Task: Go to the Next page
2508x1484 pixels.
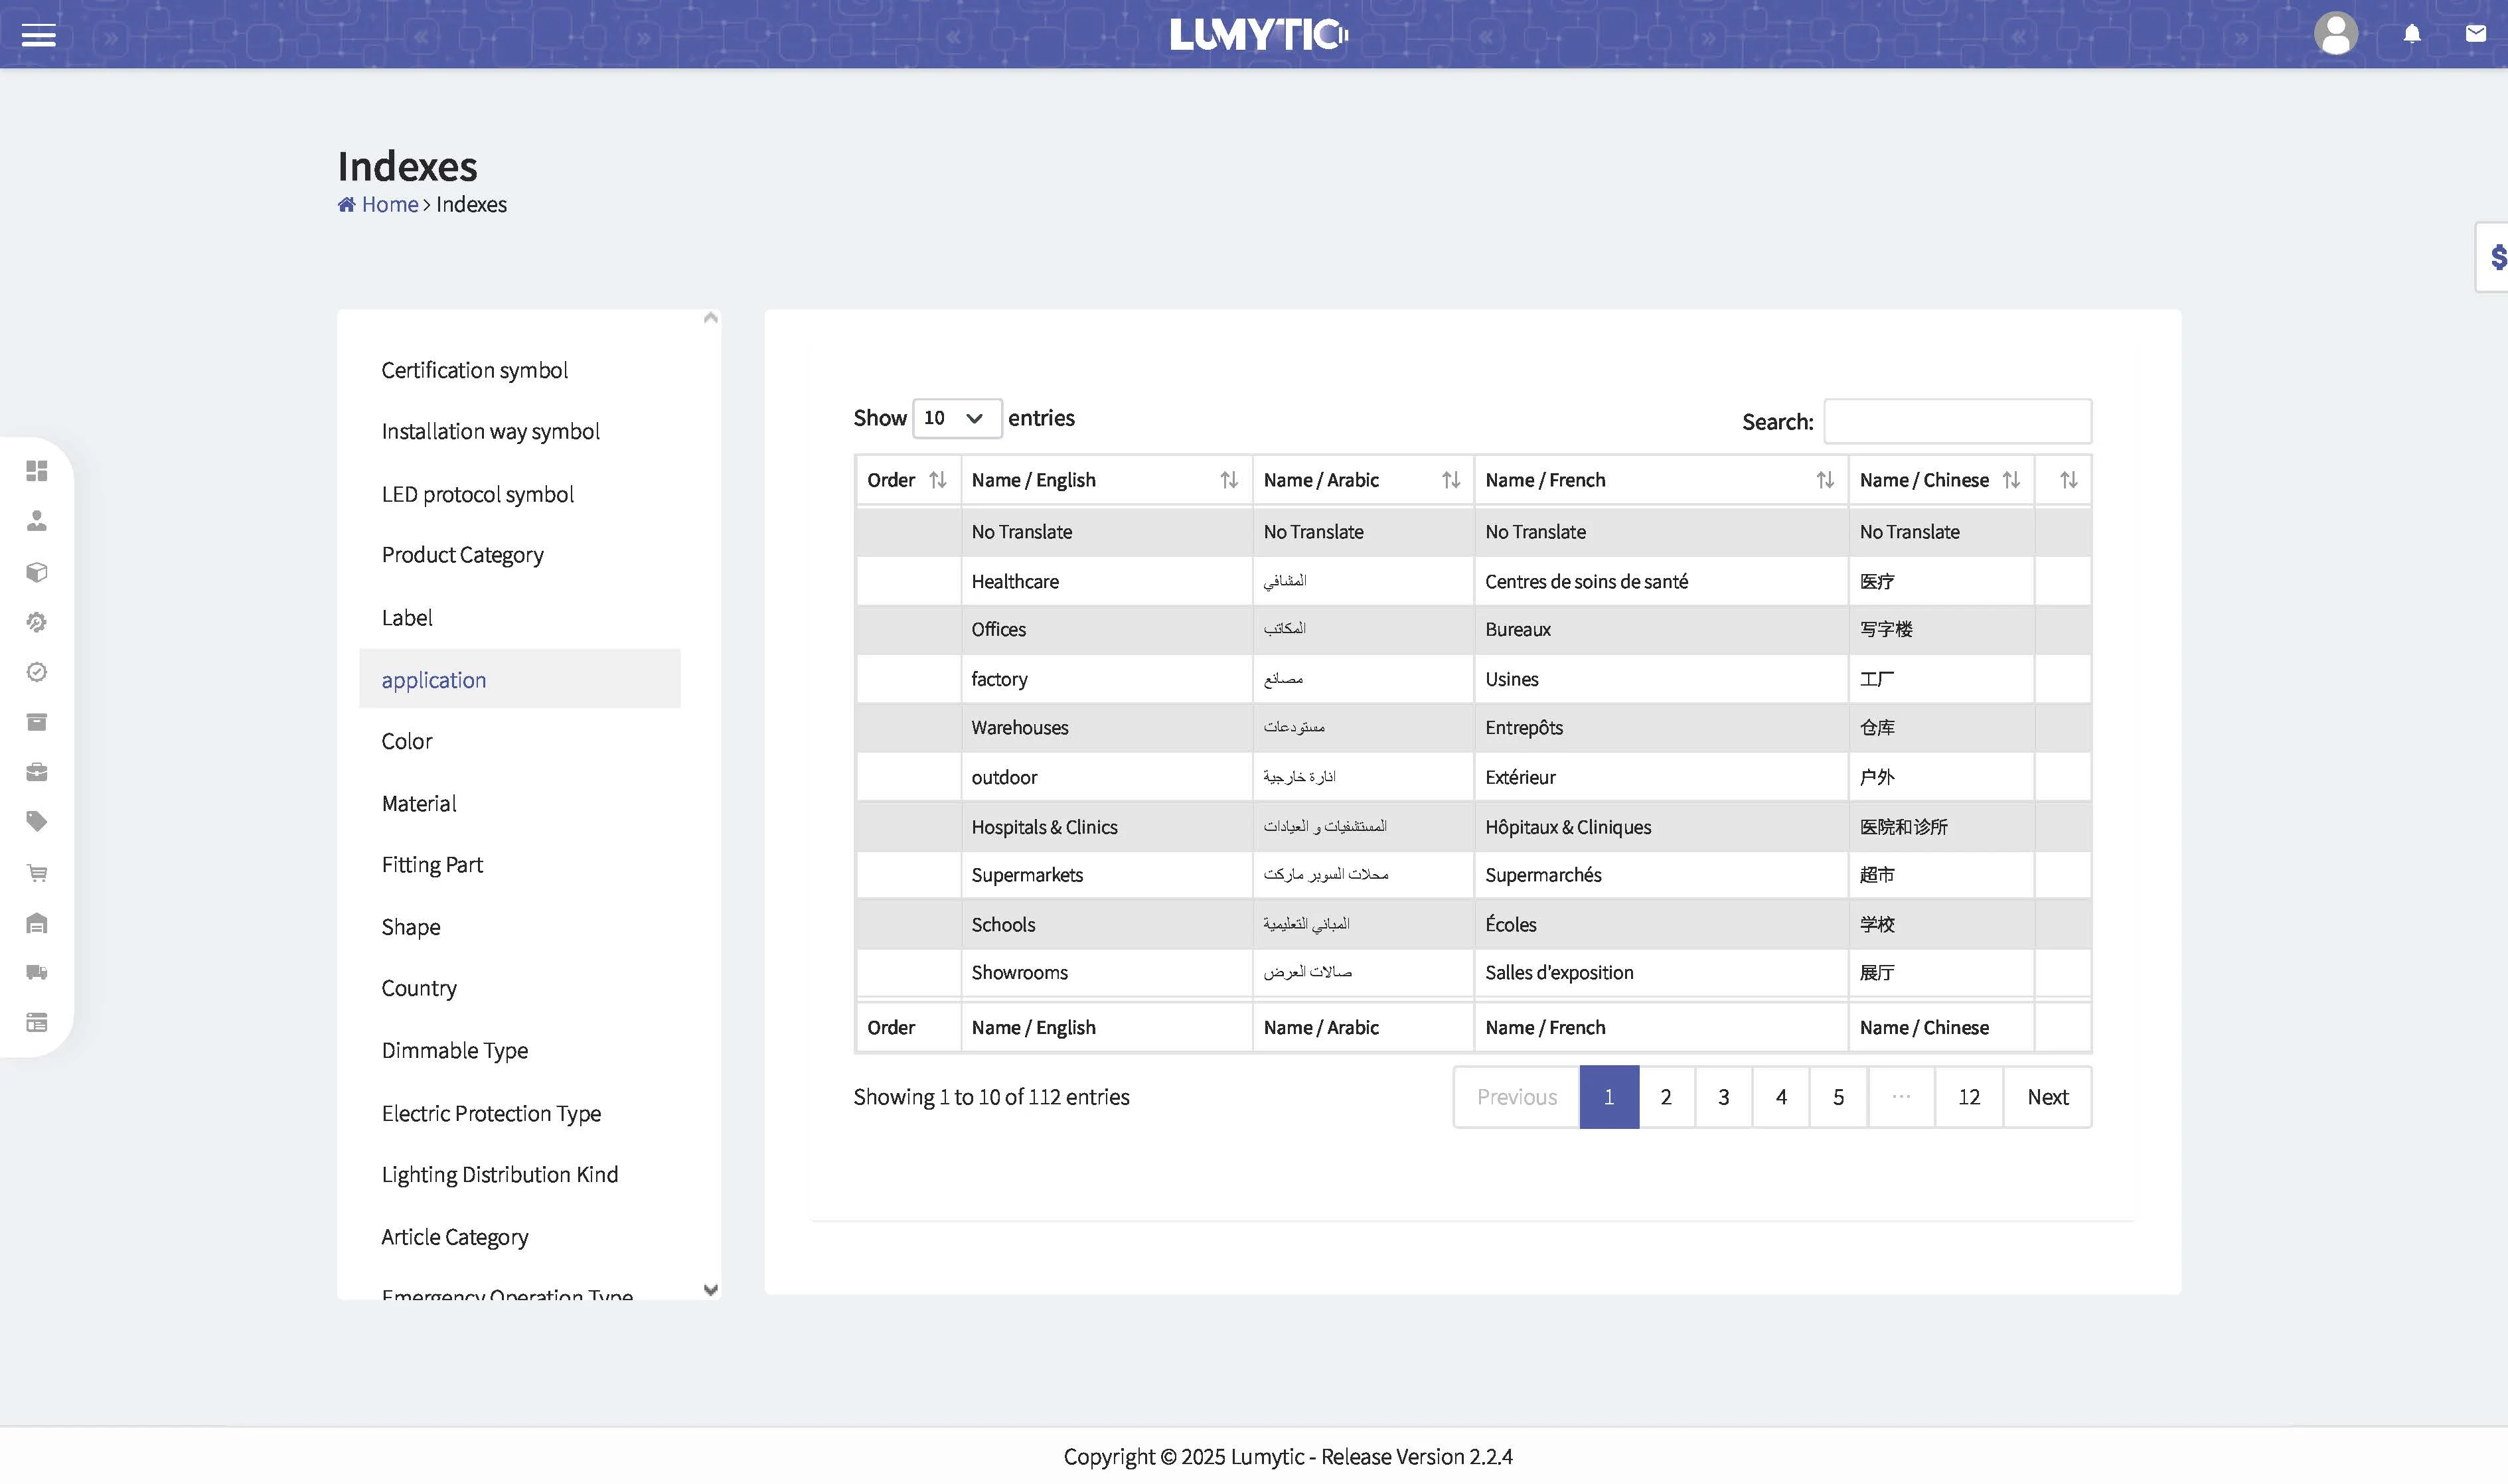Action: tap(2047, 1097)
